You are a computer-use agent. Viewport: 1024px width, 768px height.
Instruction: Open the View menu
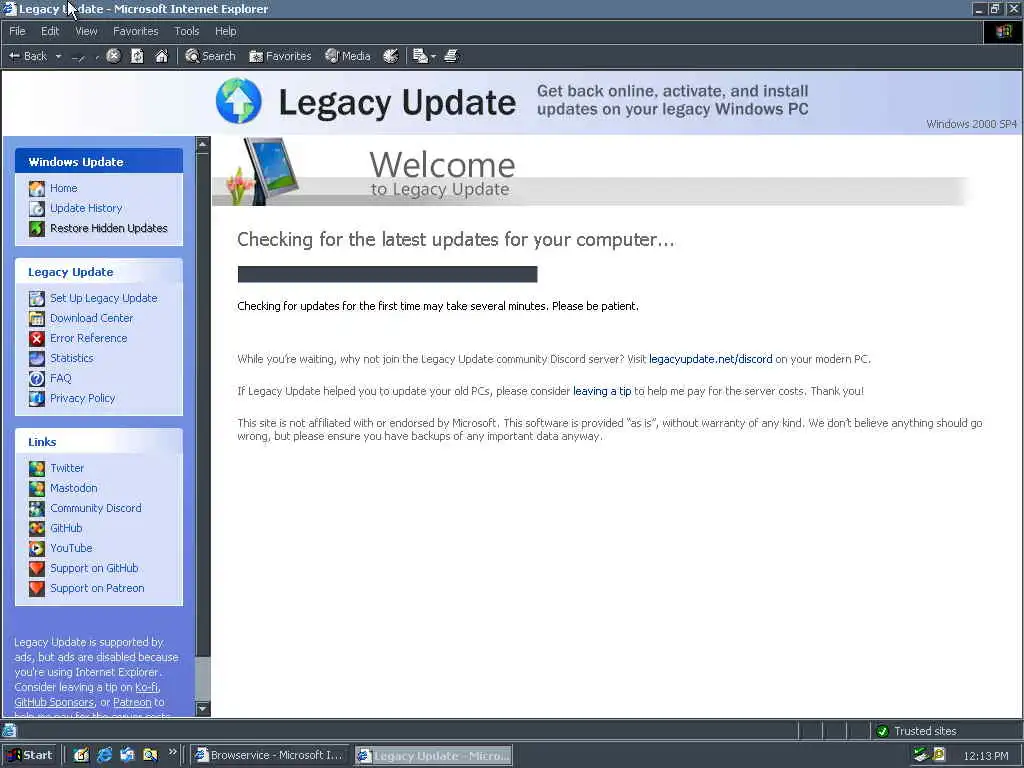pyautogui.click(x=86, y=31)
